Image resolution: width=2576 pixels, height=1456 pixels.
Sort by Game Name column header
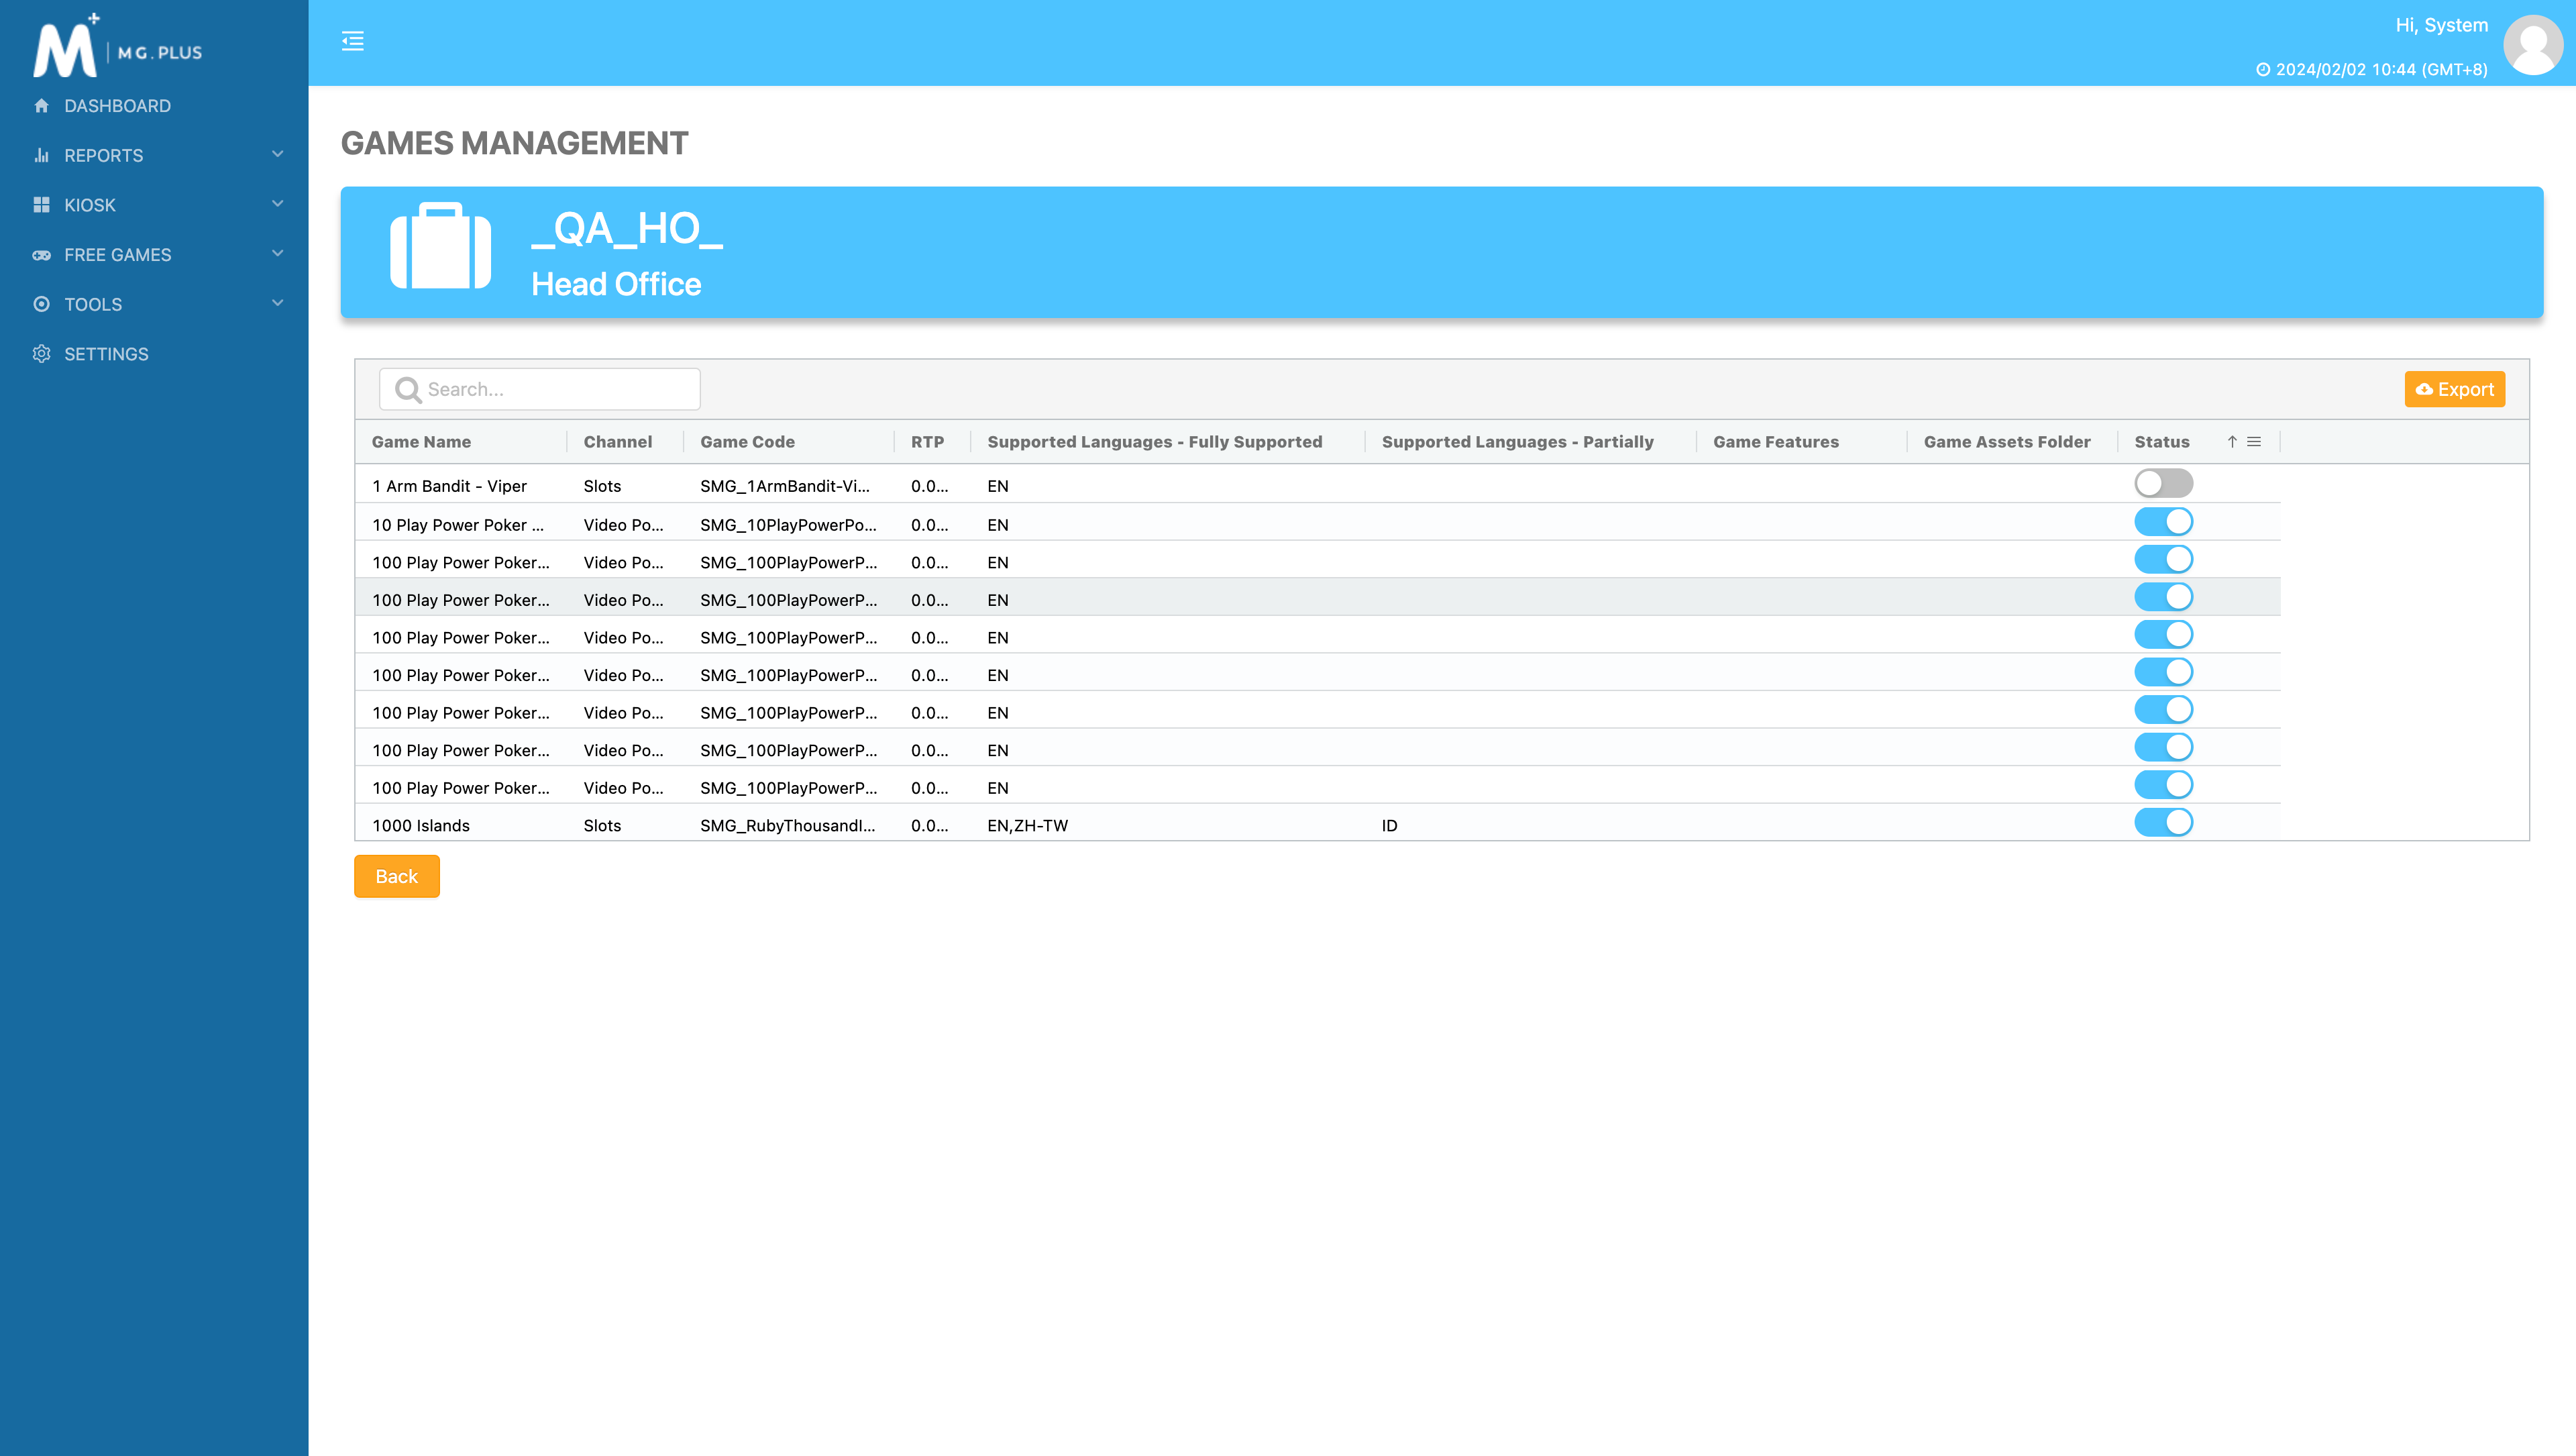click(x=421, y=442)
